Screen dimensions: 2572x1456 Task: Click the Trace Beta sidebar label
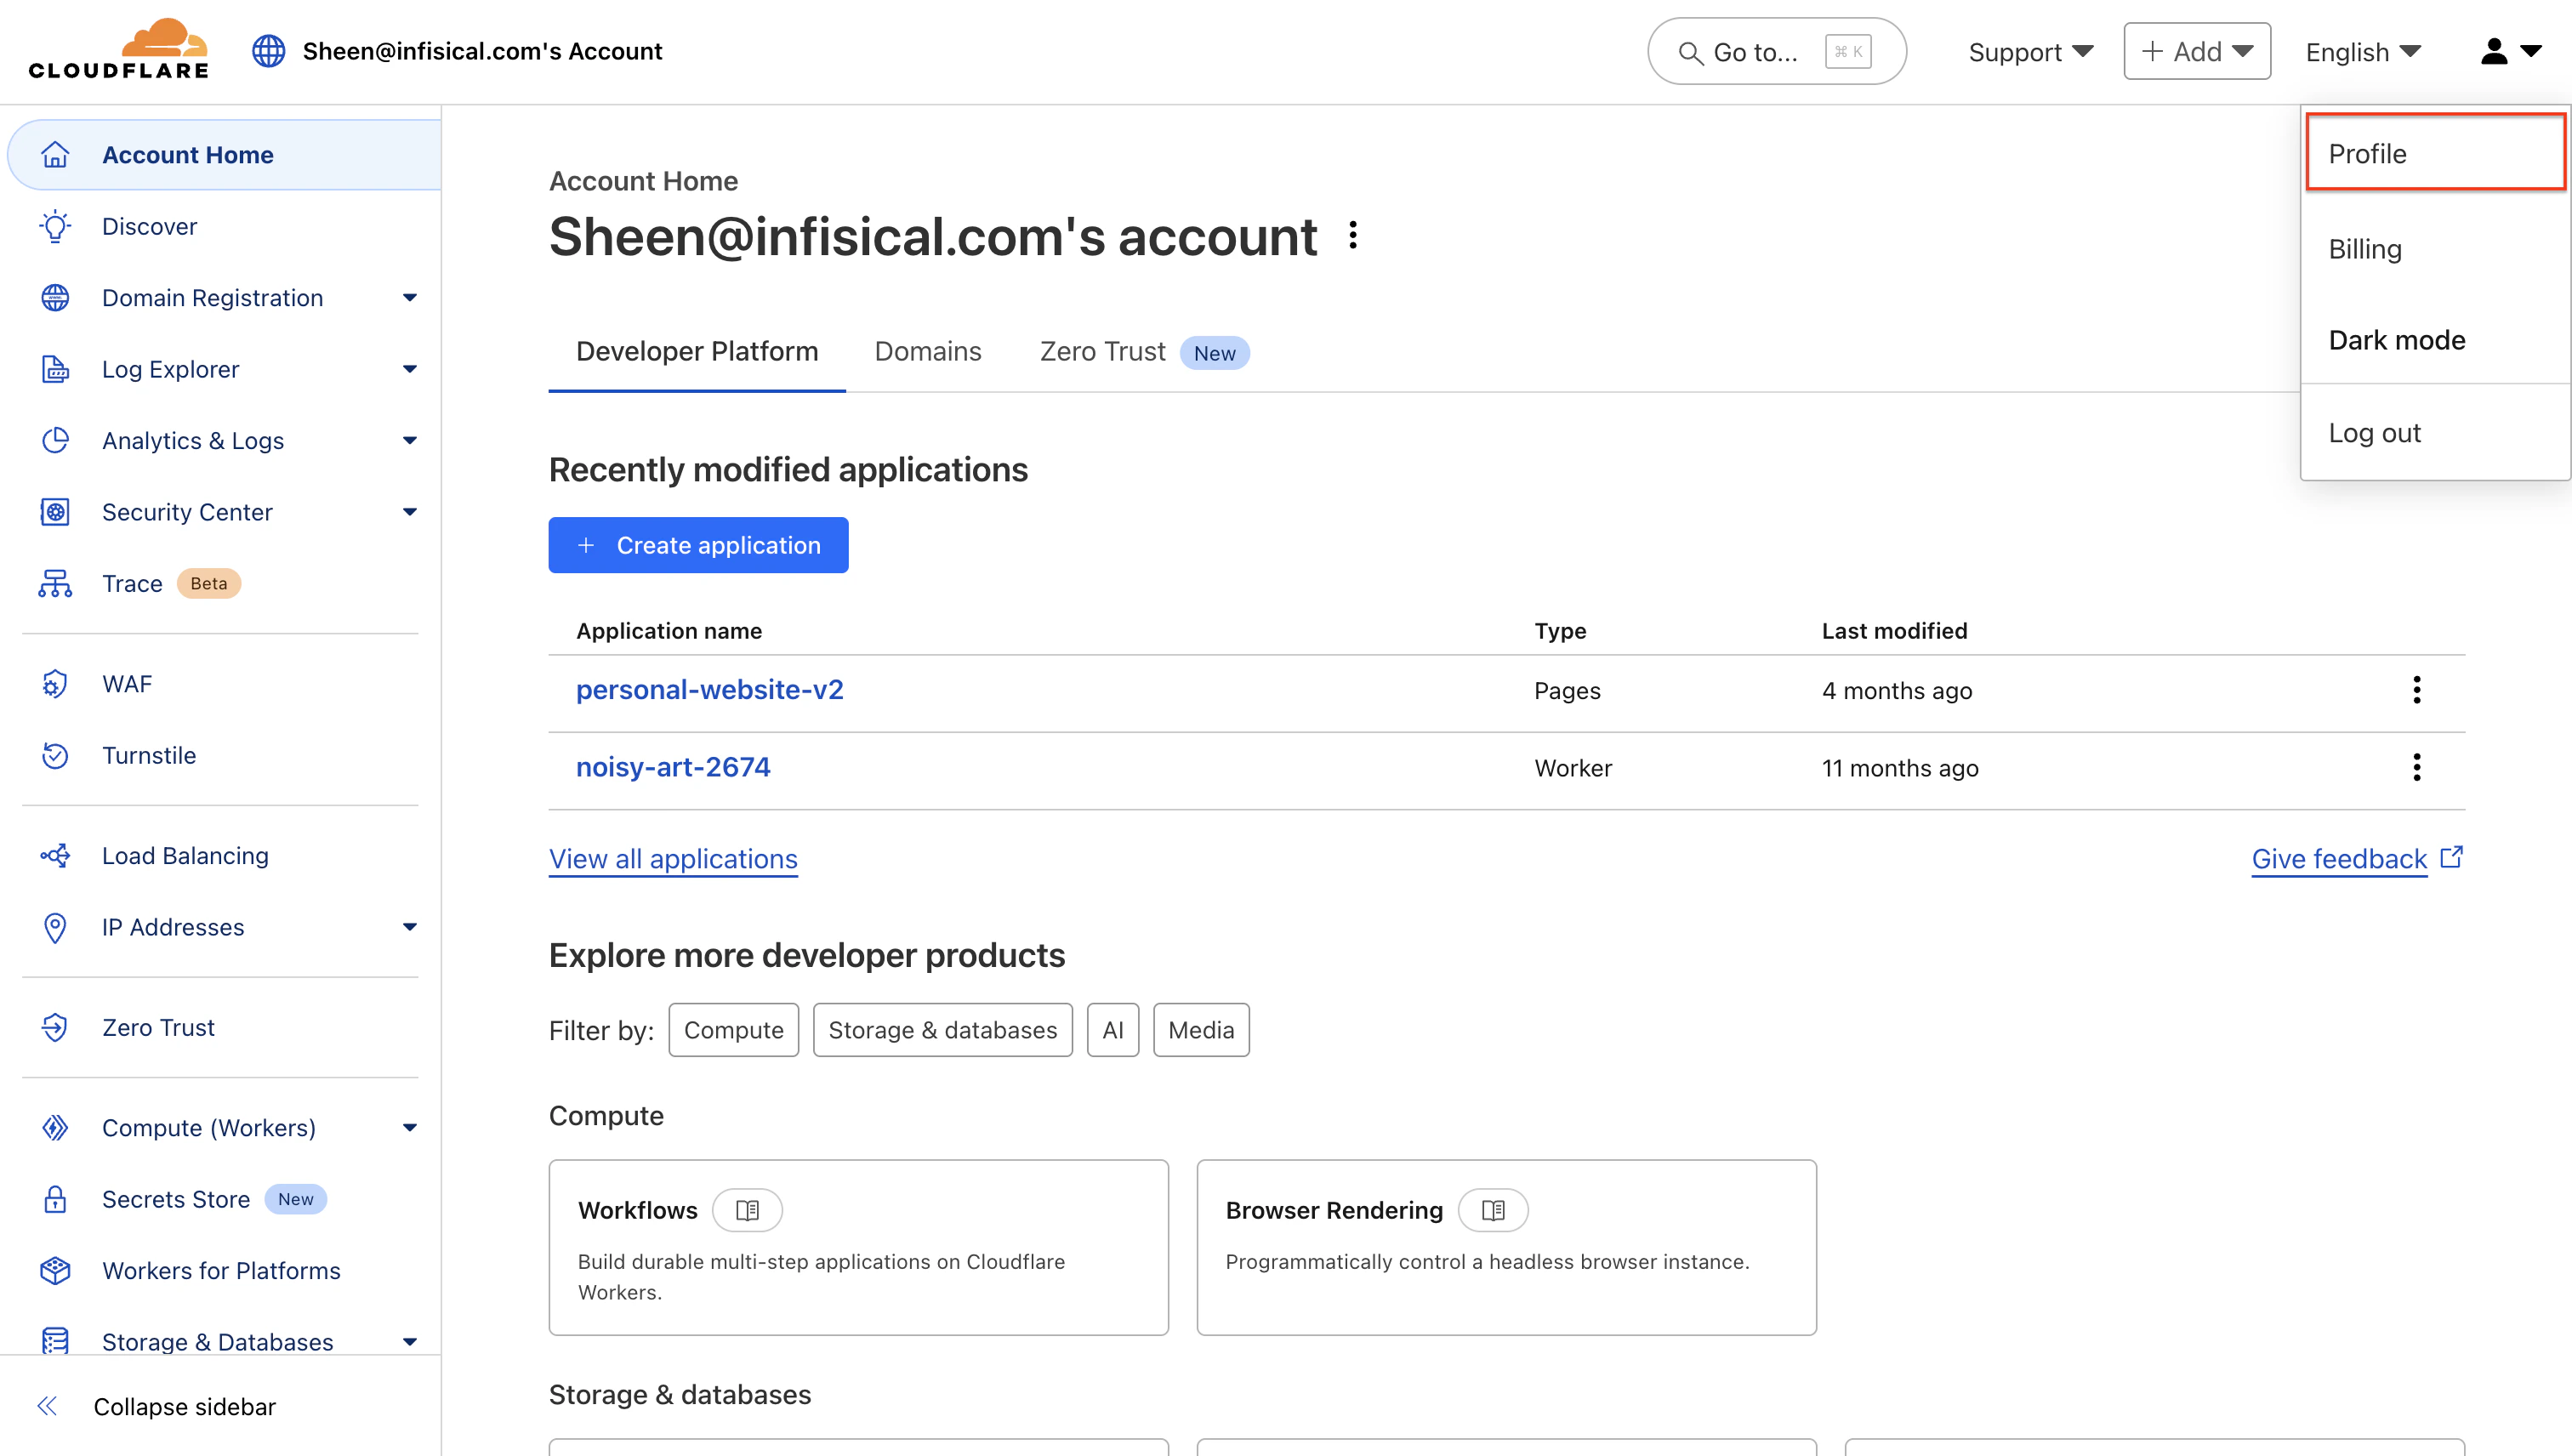171,584
